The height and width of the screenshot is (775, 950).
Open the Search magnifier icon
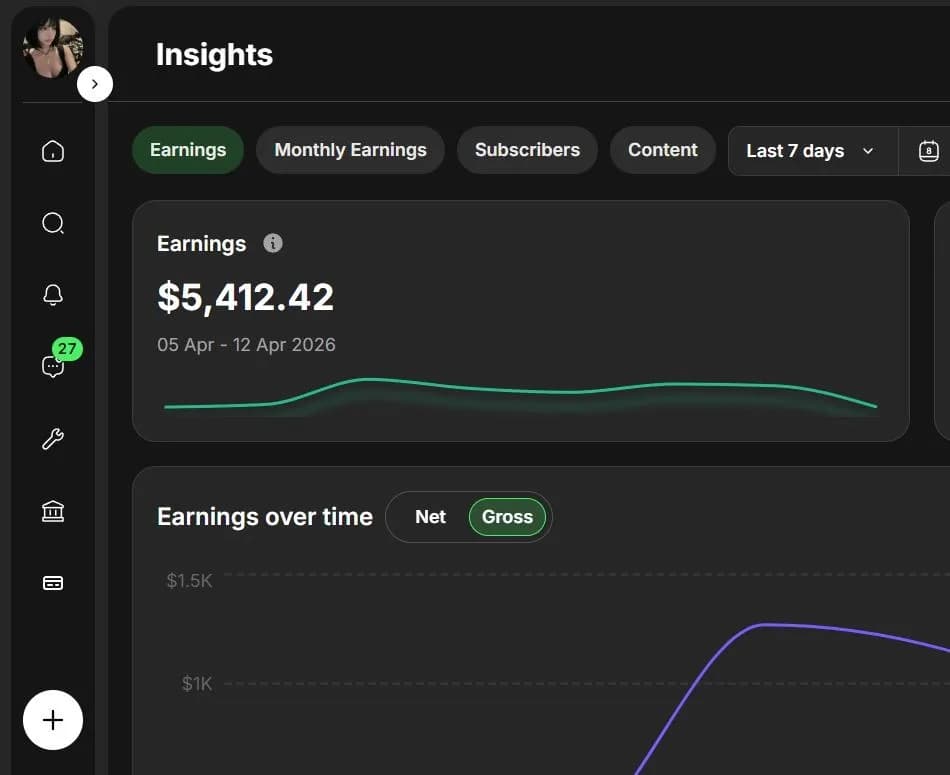[53, 223]
